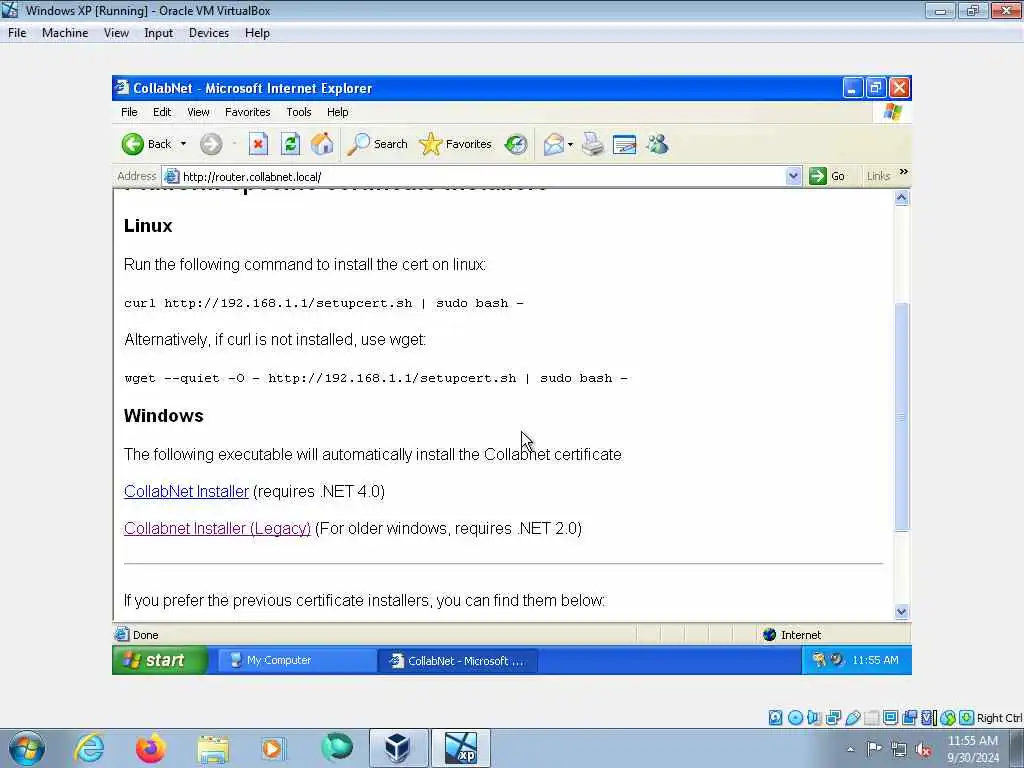The image size is (1024, 768).
Task: Expand the address bar dropdown list
Action: (x=793, y=176)
